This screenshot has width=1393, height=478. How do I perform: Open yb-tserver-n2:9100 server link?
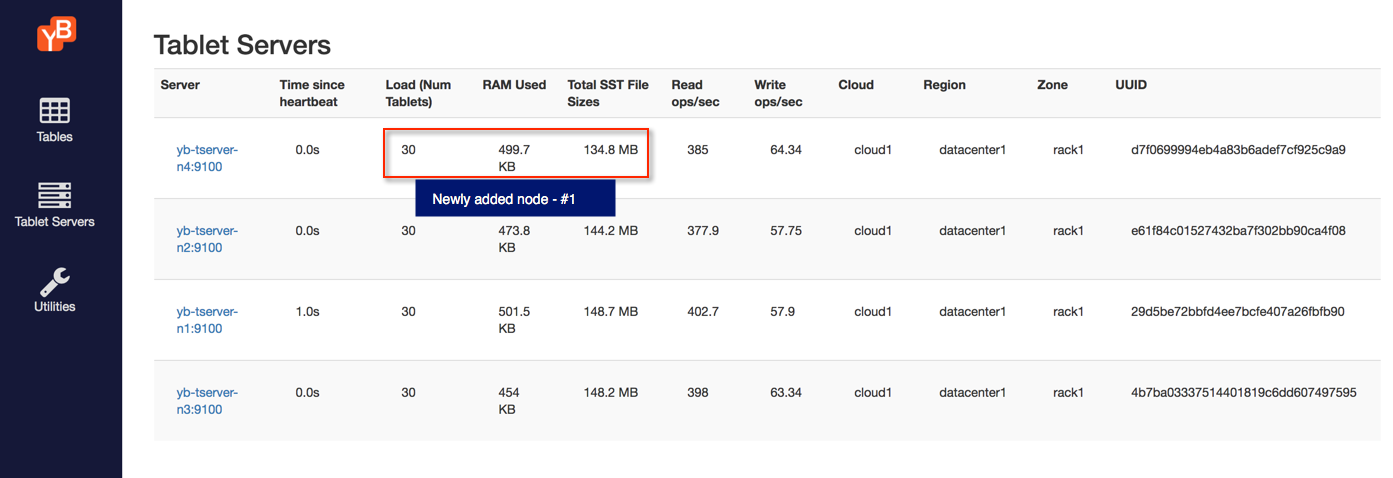point(207,240)
